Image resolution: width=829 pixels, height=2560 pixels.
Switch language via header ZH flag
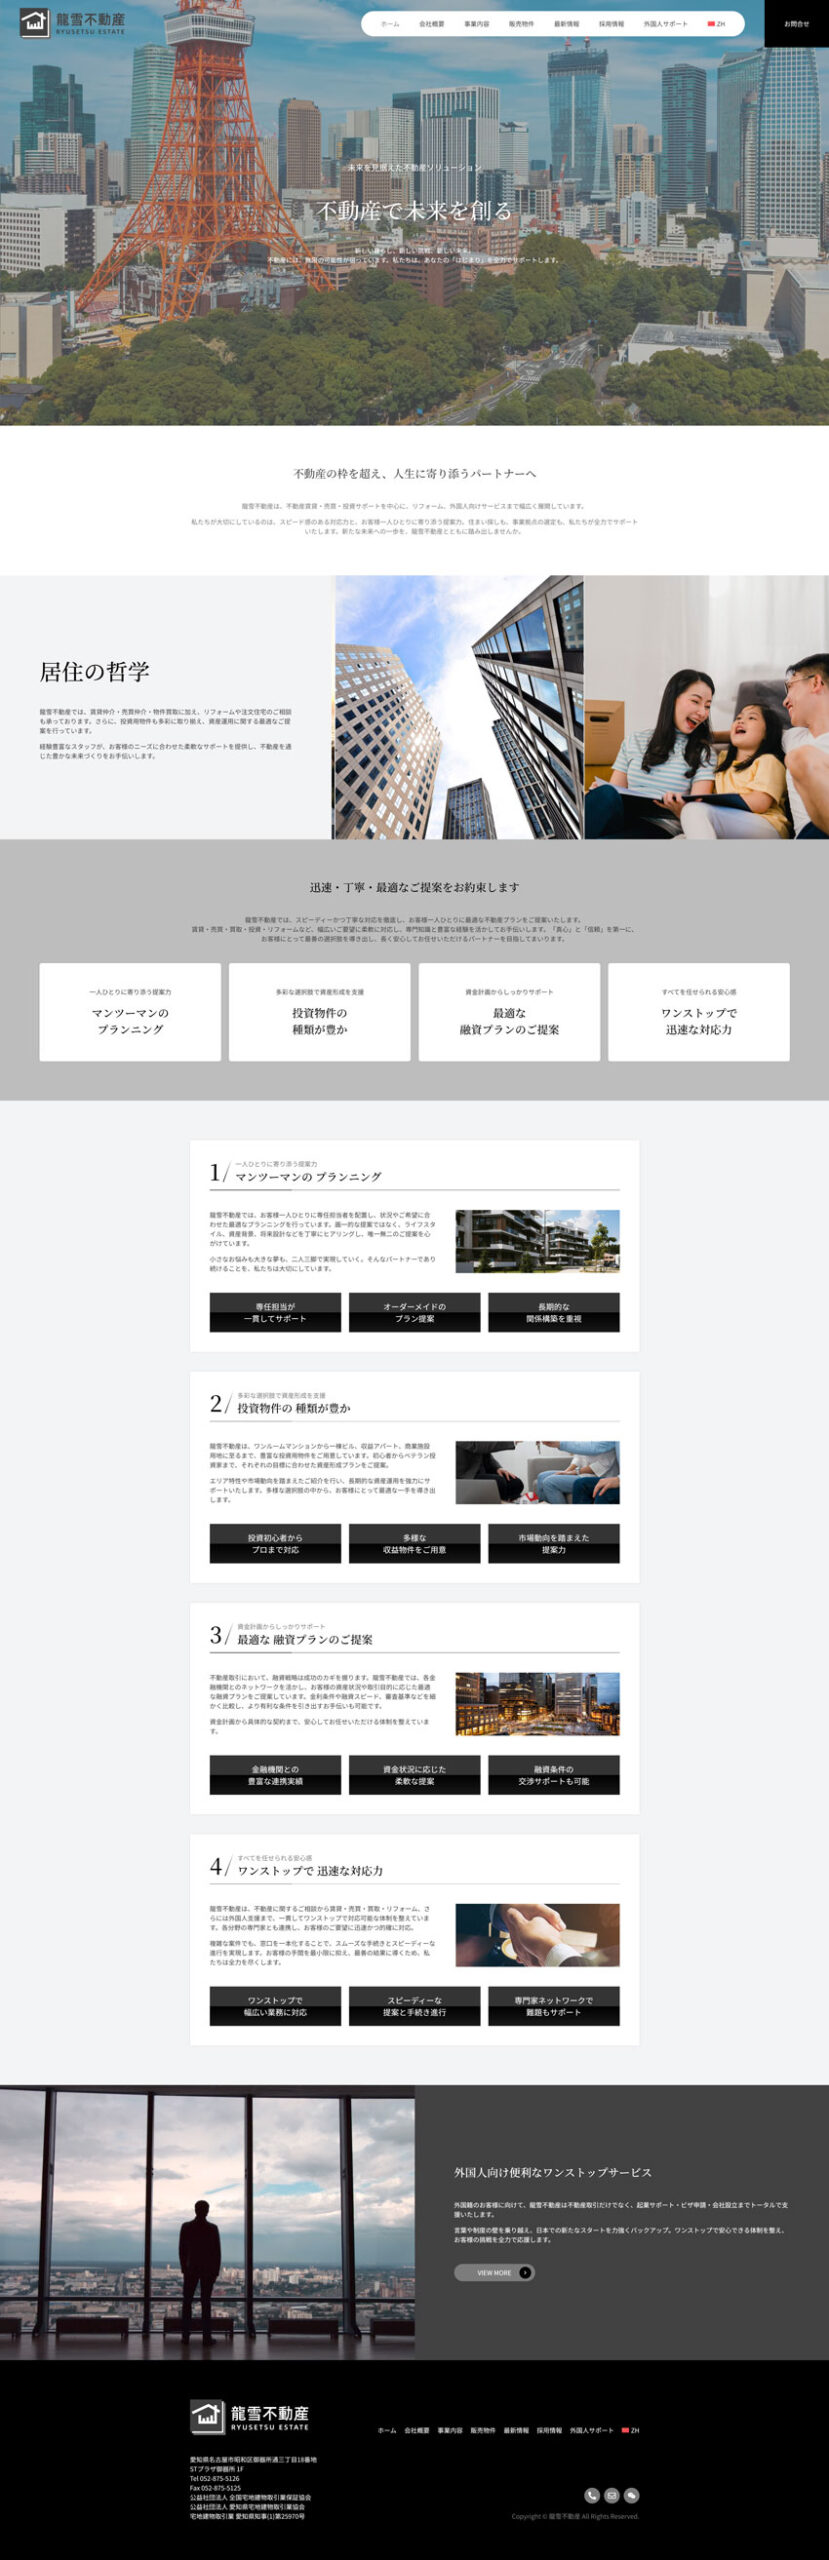pos(716,24)
